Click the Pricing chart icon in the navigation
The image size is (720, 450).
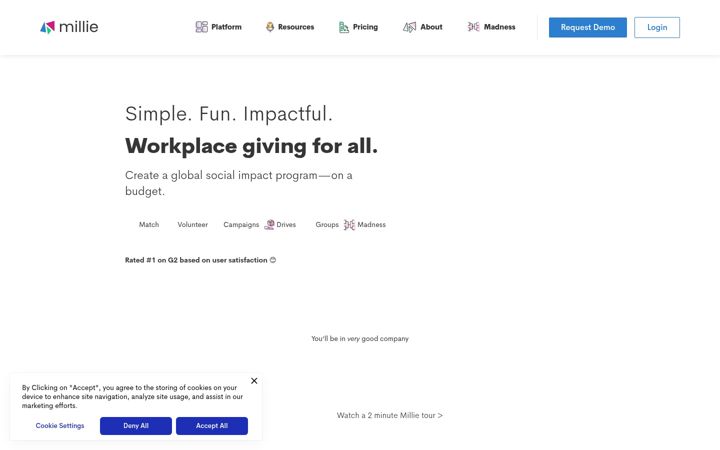(x=344, y=27)
